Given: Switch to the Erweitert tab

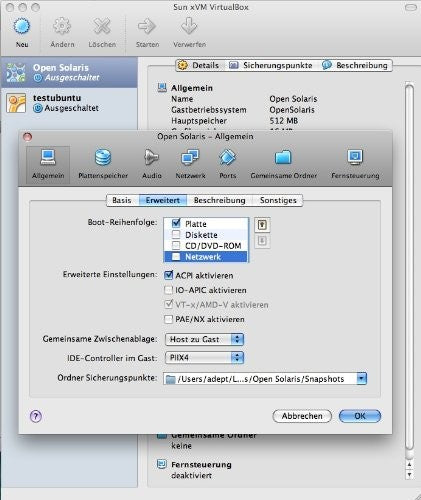Looking at the screenshot, I should click(163, 200).
